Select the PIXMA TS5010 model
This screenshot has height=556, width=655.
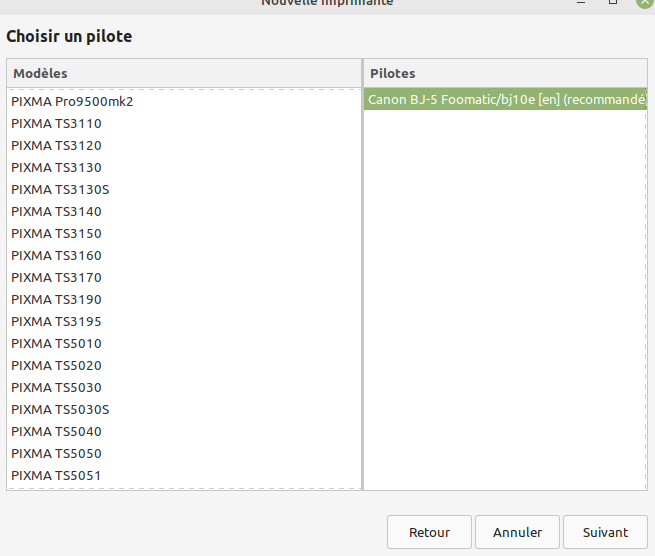click(56, 343)
